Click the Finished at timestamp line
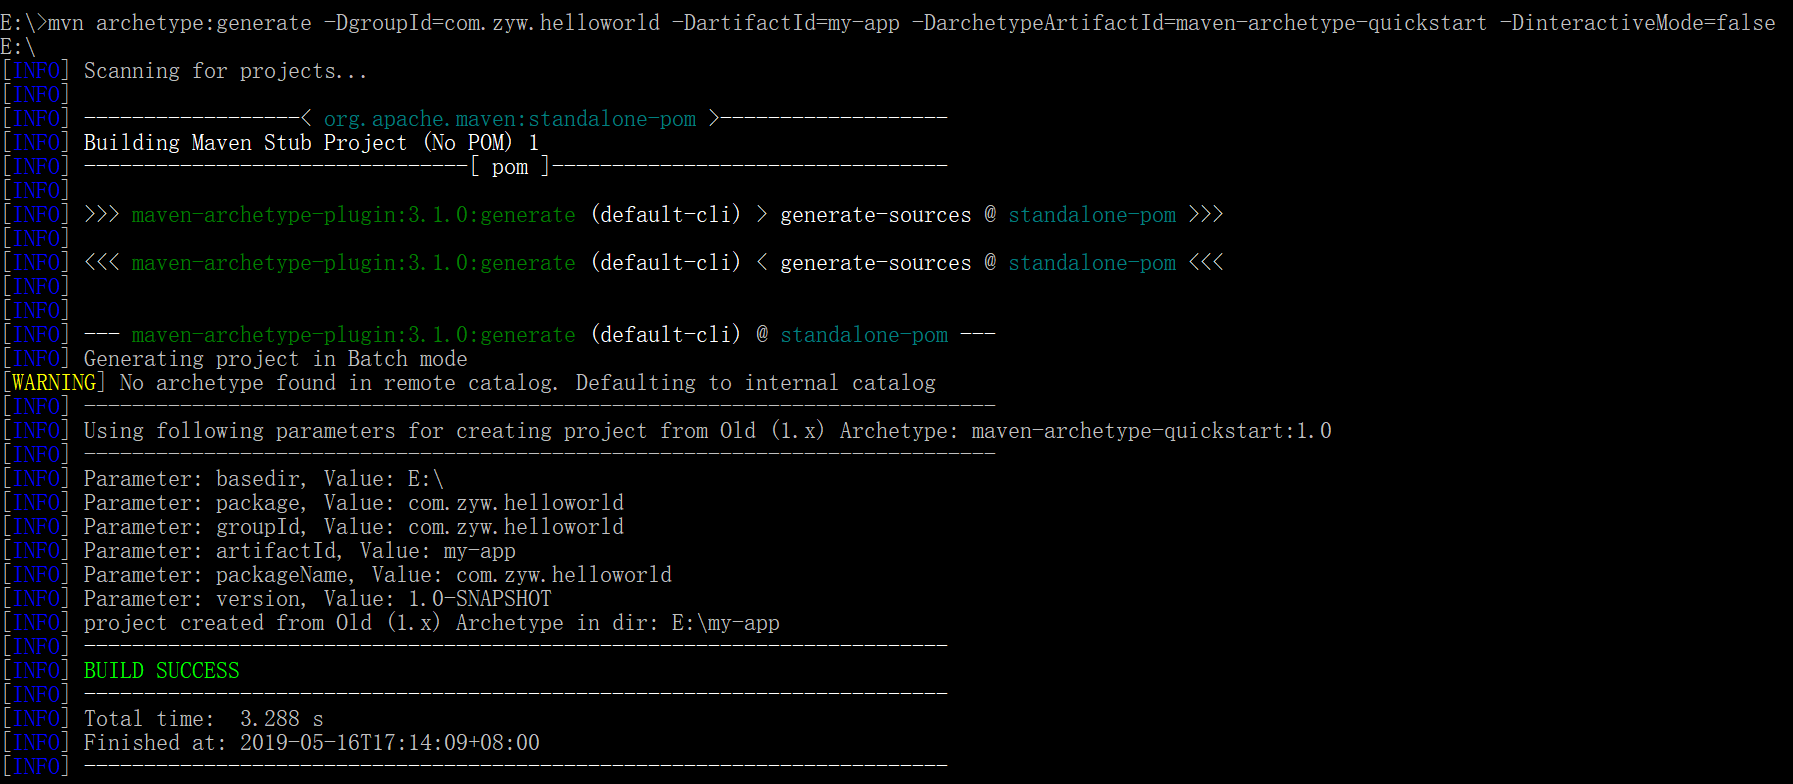This screenshot has height=784, width=1793. click(x=312, y=742)
